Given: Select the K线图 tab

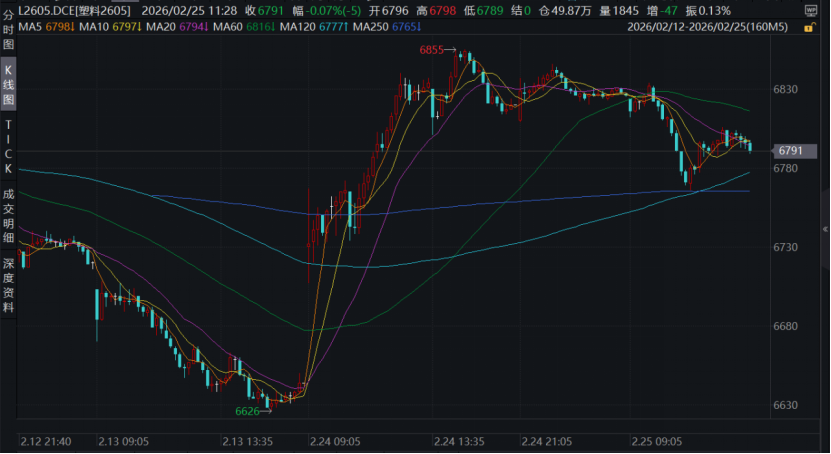Looking at the screenshot, I should coord(8,85).
